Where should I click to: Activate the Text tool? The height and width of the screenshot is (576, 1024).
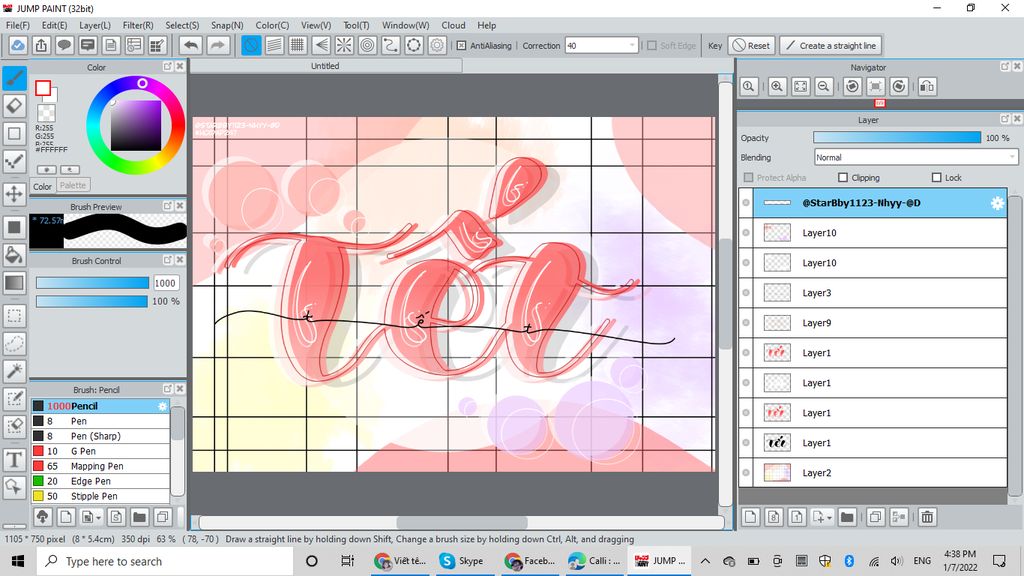coord(14,459)
